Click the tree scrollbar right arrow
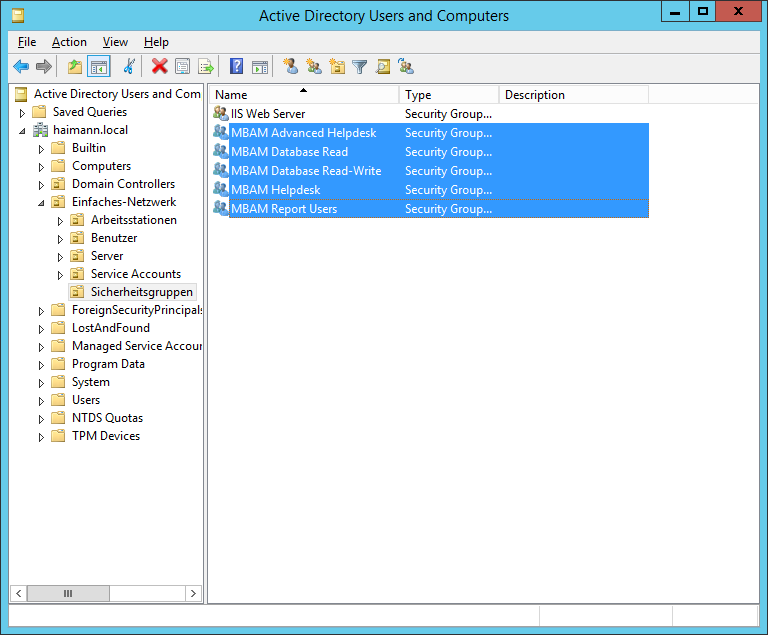This screenshot has height=635, width=768. click(193, 593)
